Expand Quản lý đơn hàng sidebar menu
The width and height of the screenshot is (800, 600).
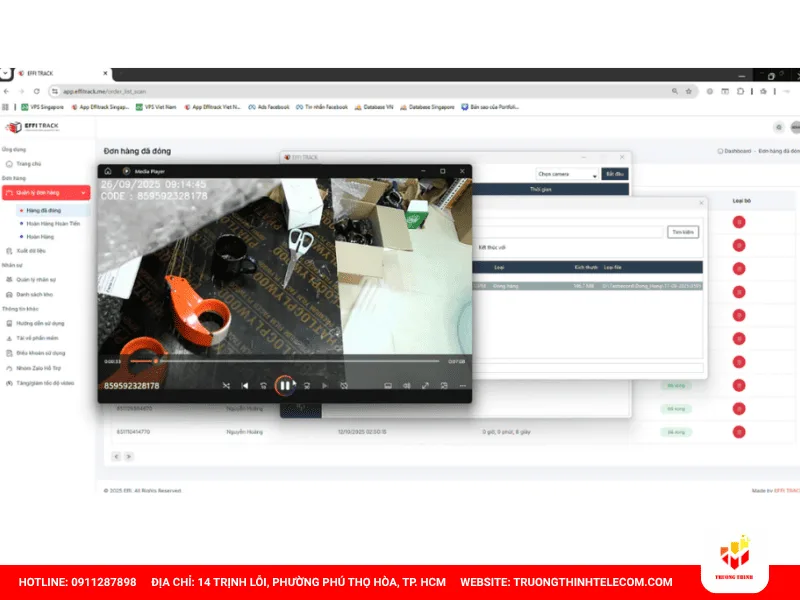click(x=46, y=193)
